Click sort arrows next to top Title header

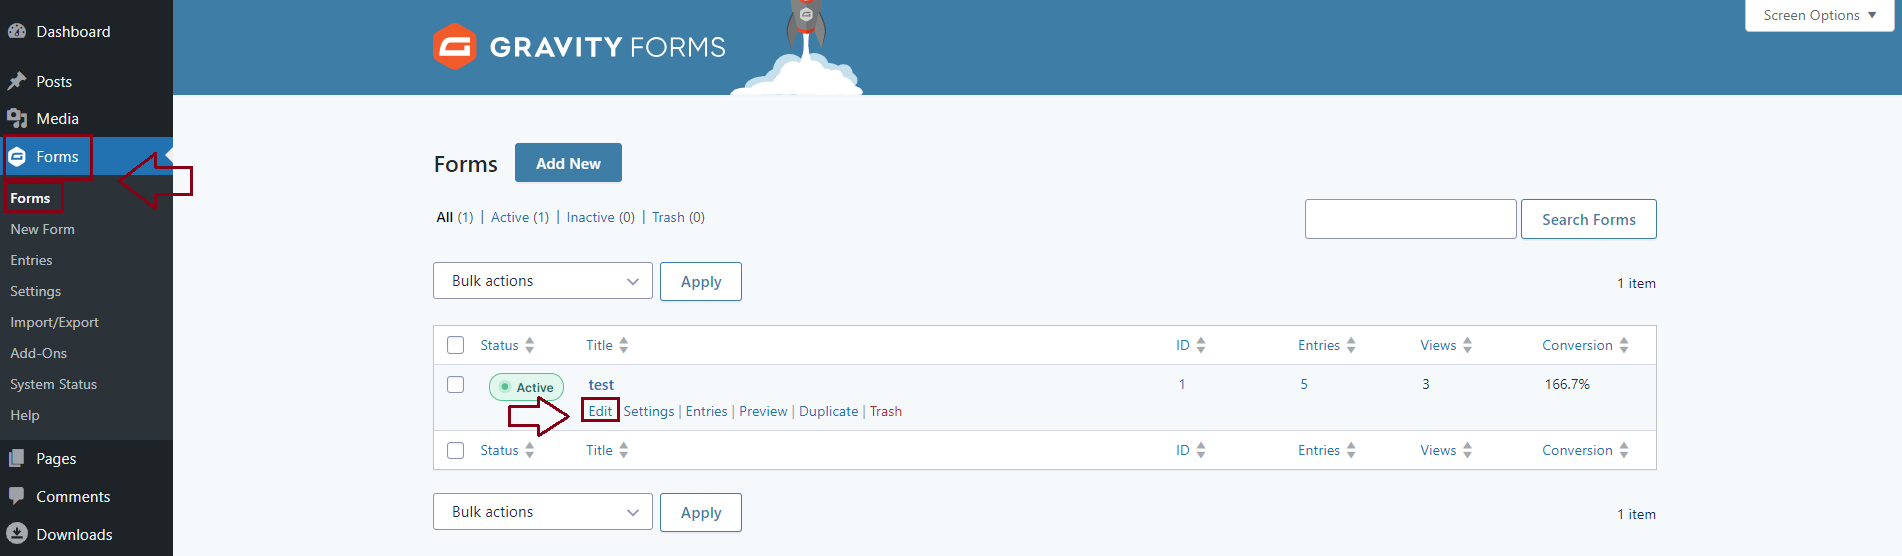pyautogui.click(x=624, y=345)
